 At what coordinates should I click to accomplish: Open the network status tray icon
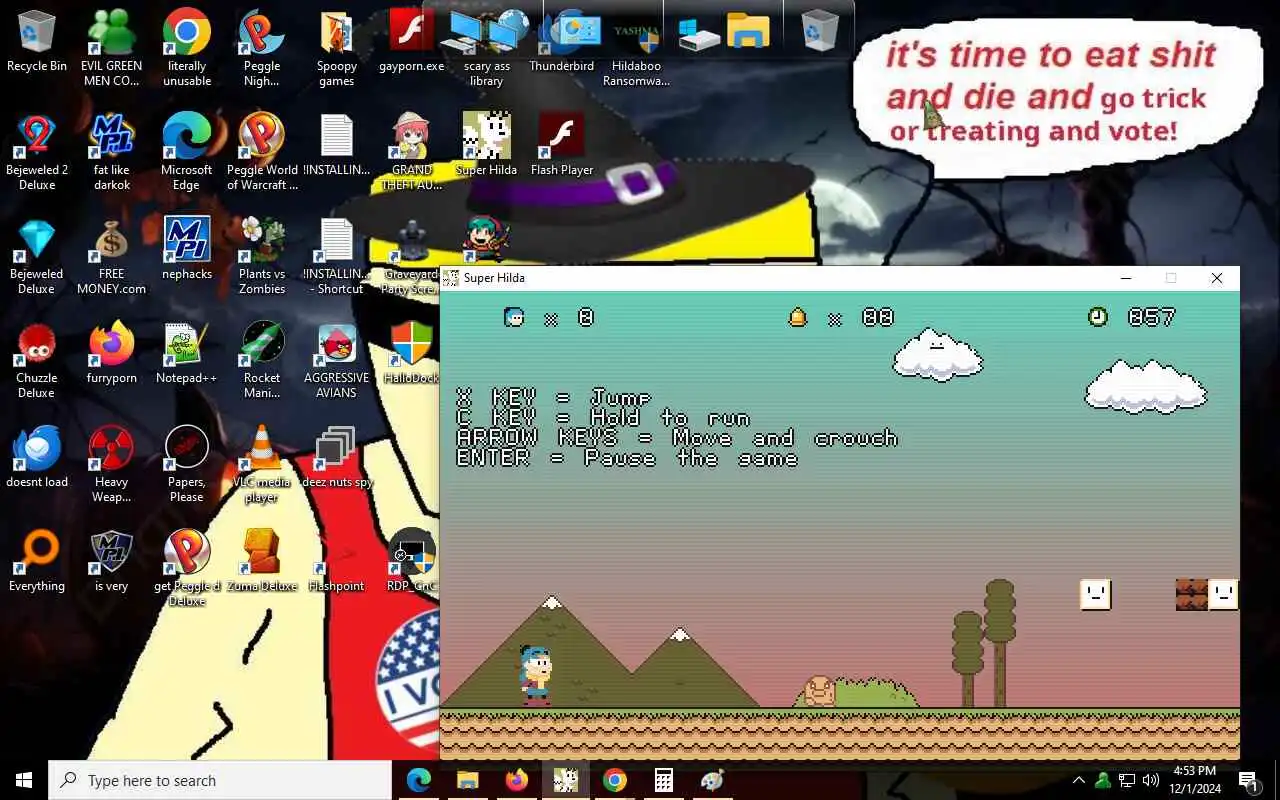[1127, 780]
